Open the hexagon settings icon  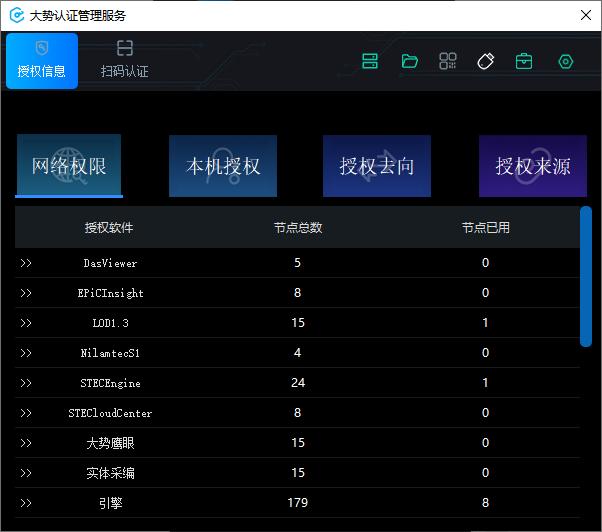[566, 61]
